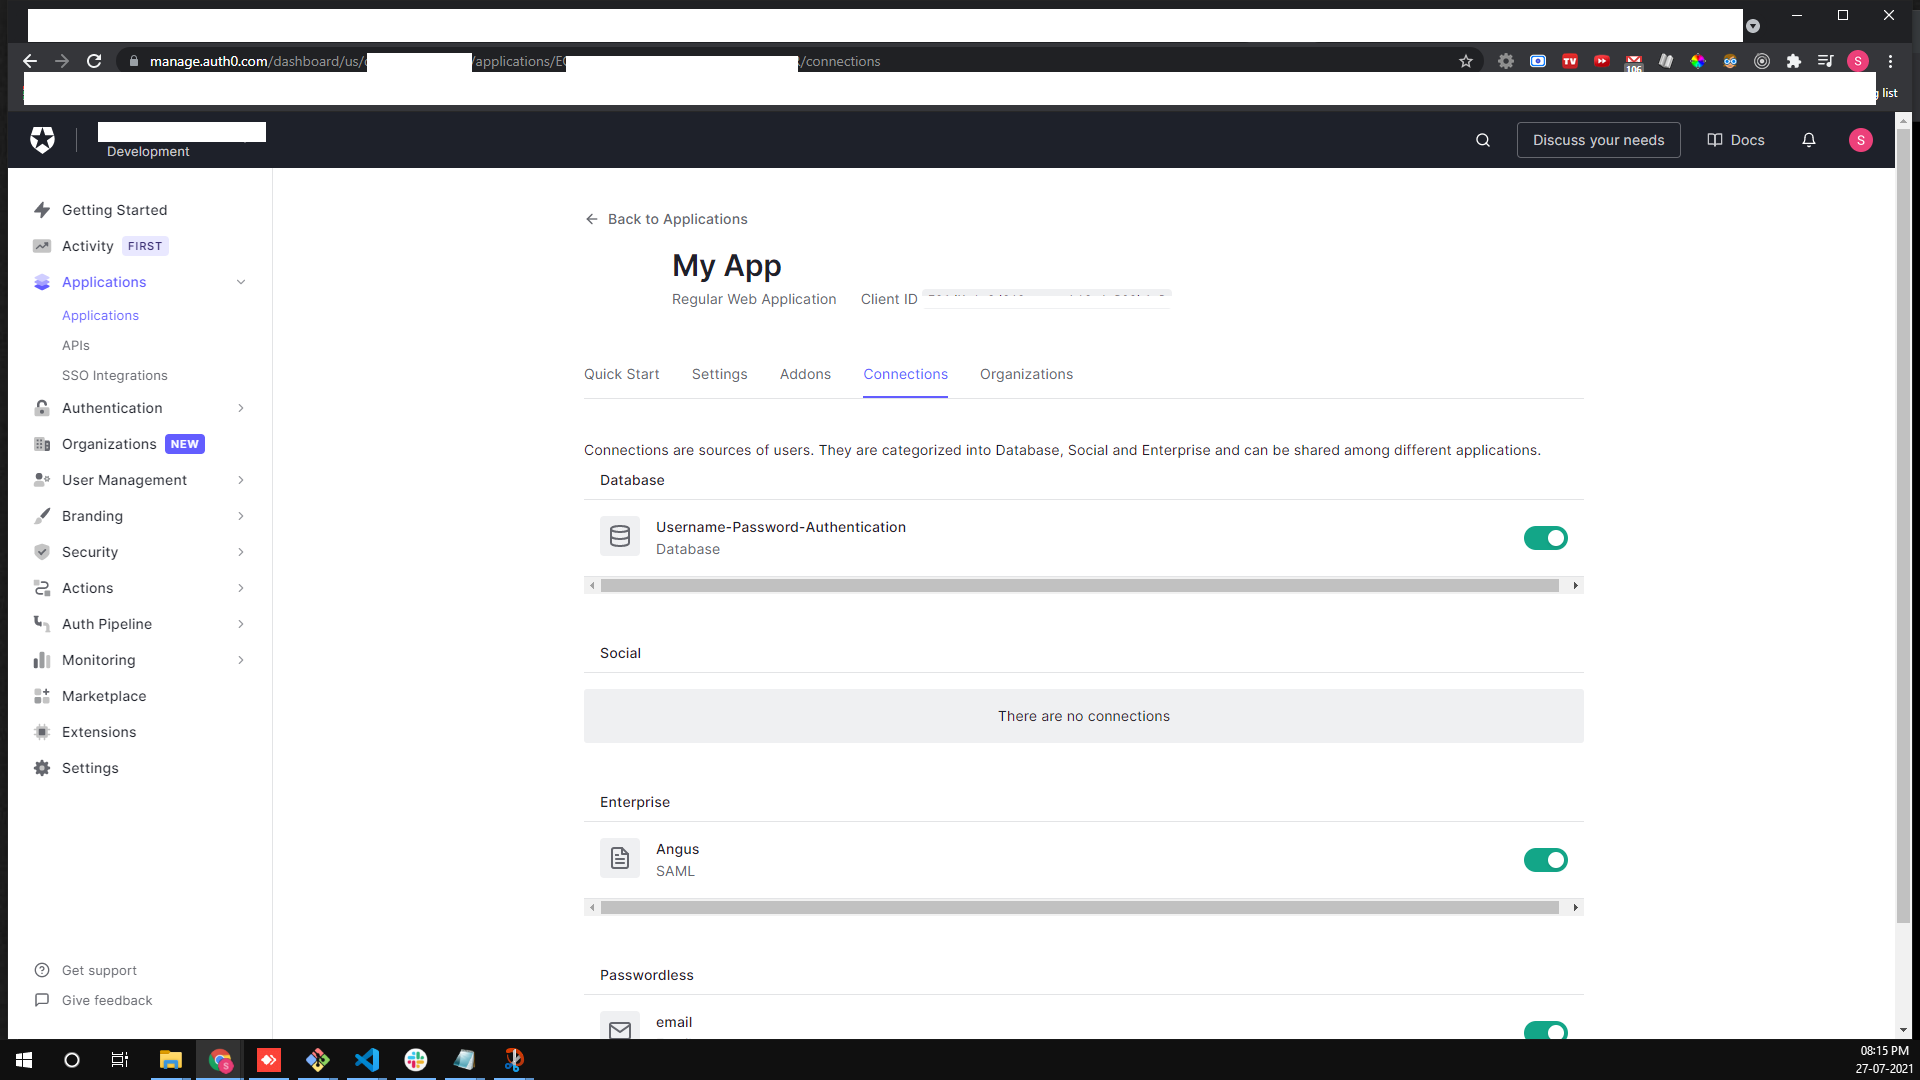Viewport: 1920px width, 1080px height.
Task: Select the Connections tab
Action: point(906,374)
